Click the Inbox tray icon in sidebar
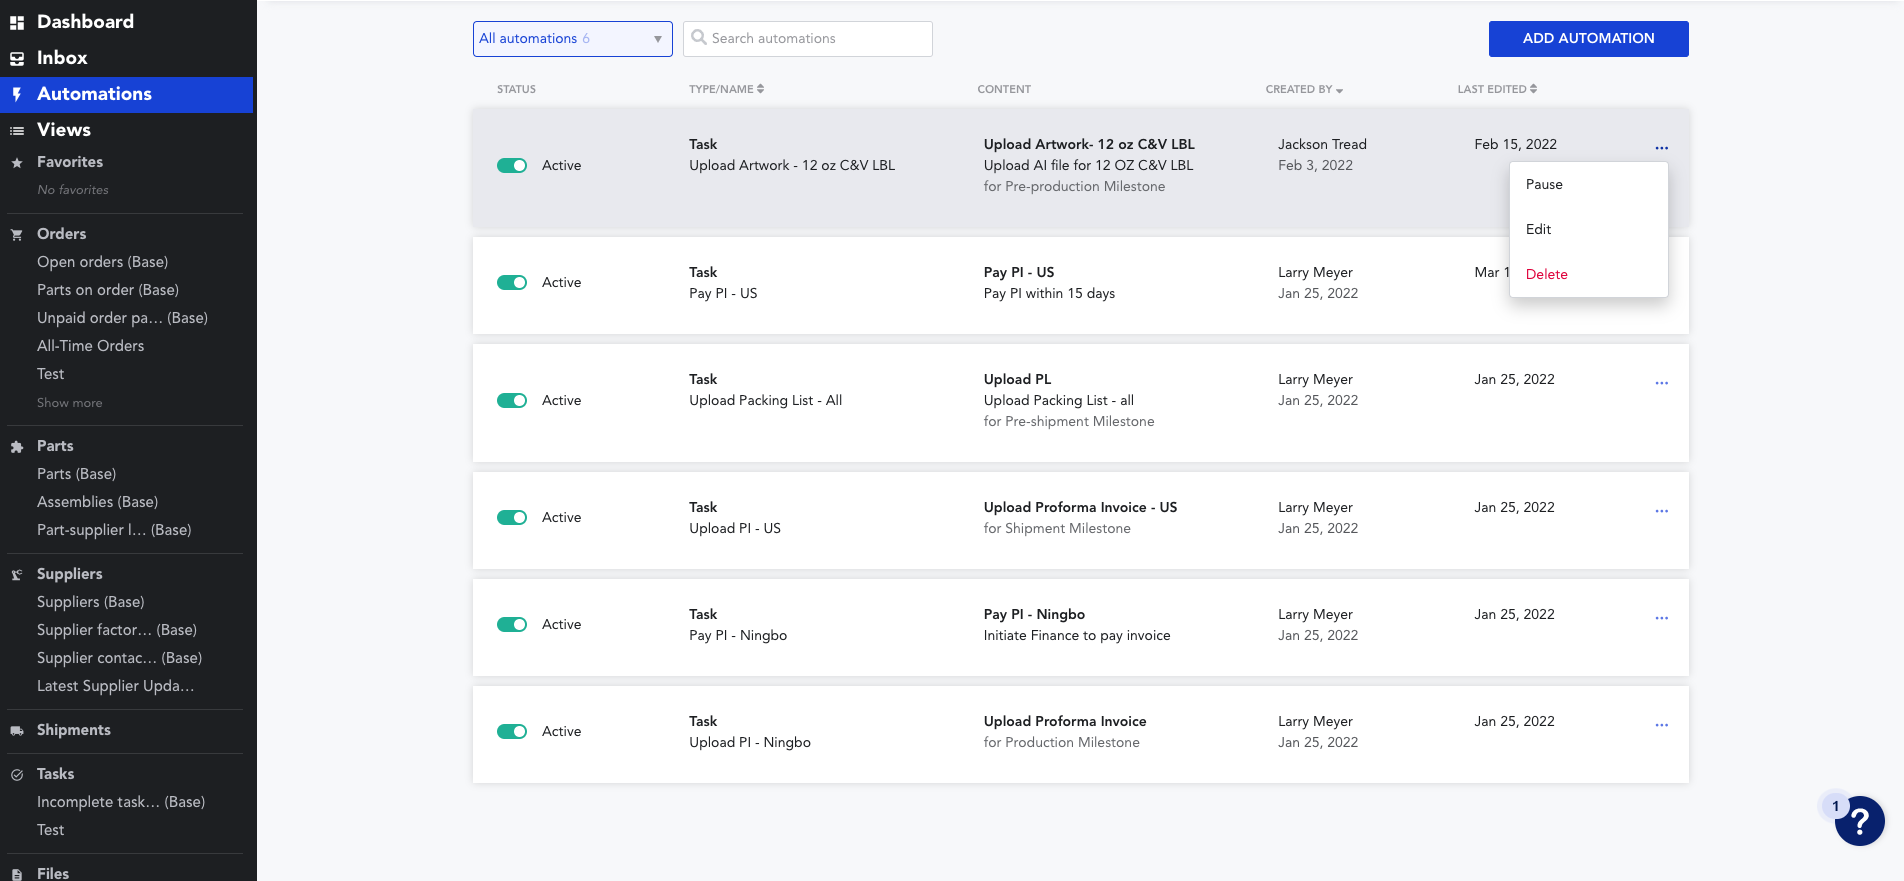Screen dimensions: 1904x881 pyautogui.click(x=17, y=58)
